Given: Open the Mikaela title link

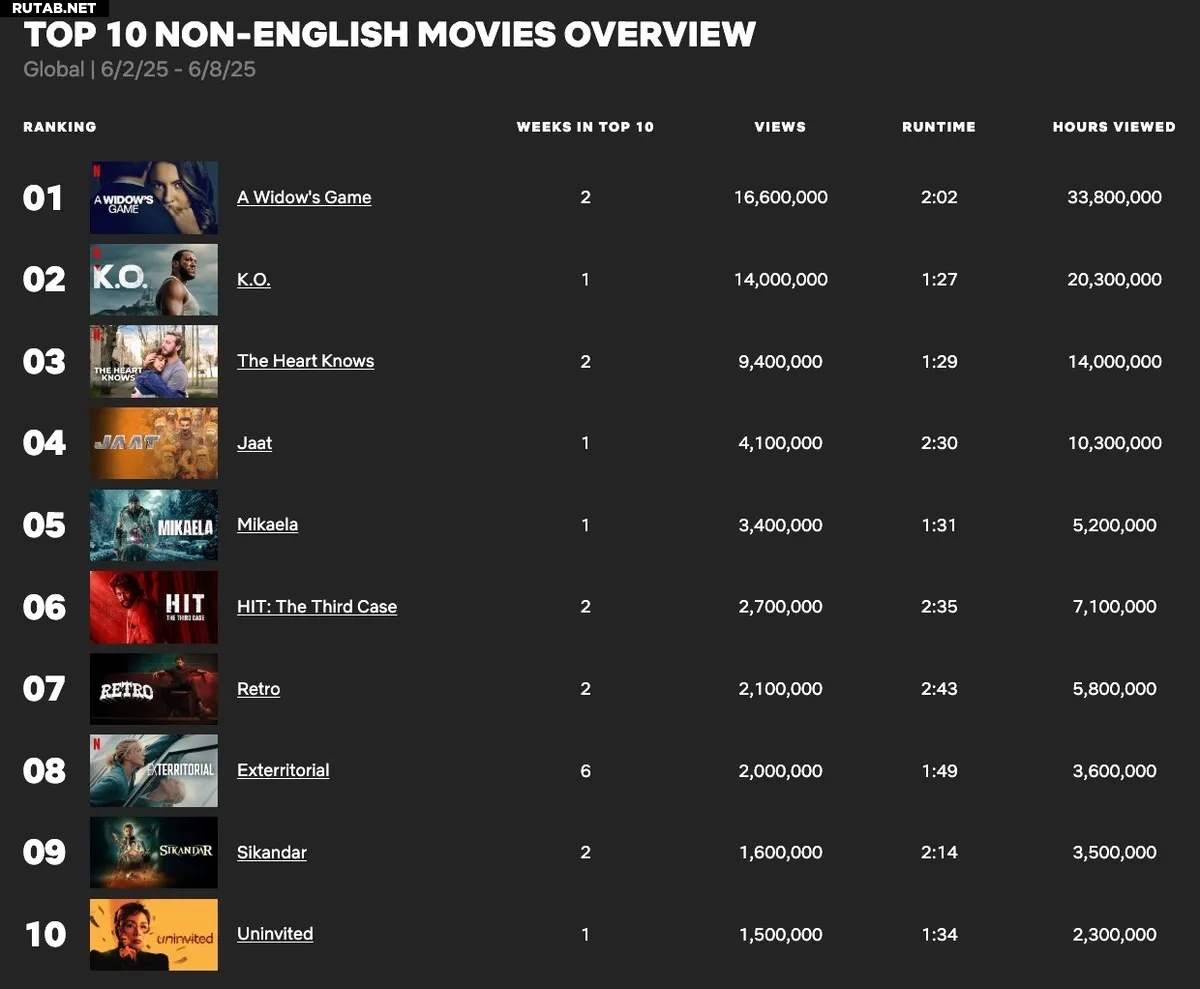Looking at the screenshot, I should tap(268, 524).
